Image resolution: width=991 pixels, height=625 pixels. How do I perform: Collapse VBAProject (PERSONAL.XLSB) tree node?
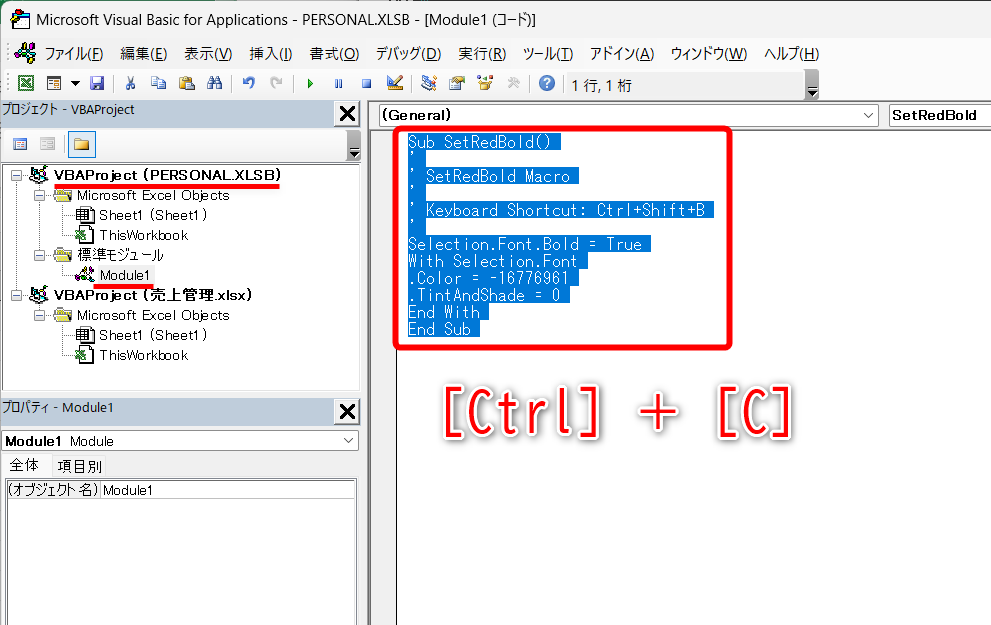pos(17,176)
